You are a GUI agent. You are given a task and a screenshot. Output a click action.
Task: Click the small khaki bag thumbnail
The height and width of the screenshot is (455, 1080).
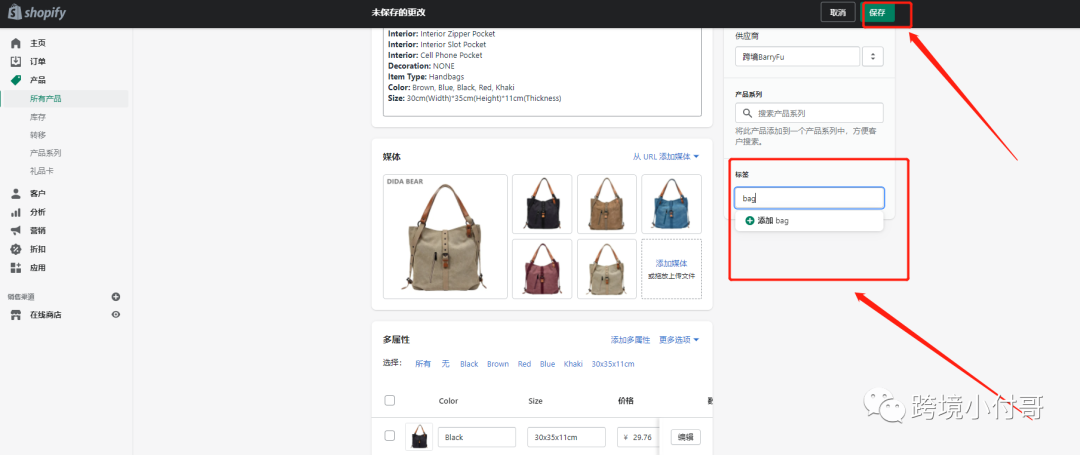coord(607,269)
